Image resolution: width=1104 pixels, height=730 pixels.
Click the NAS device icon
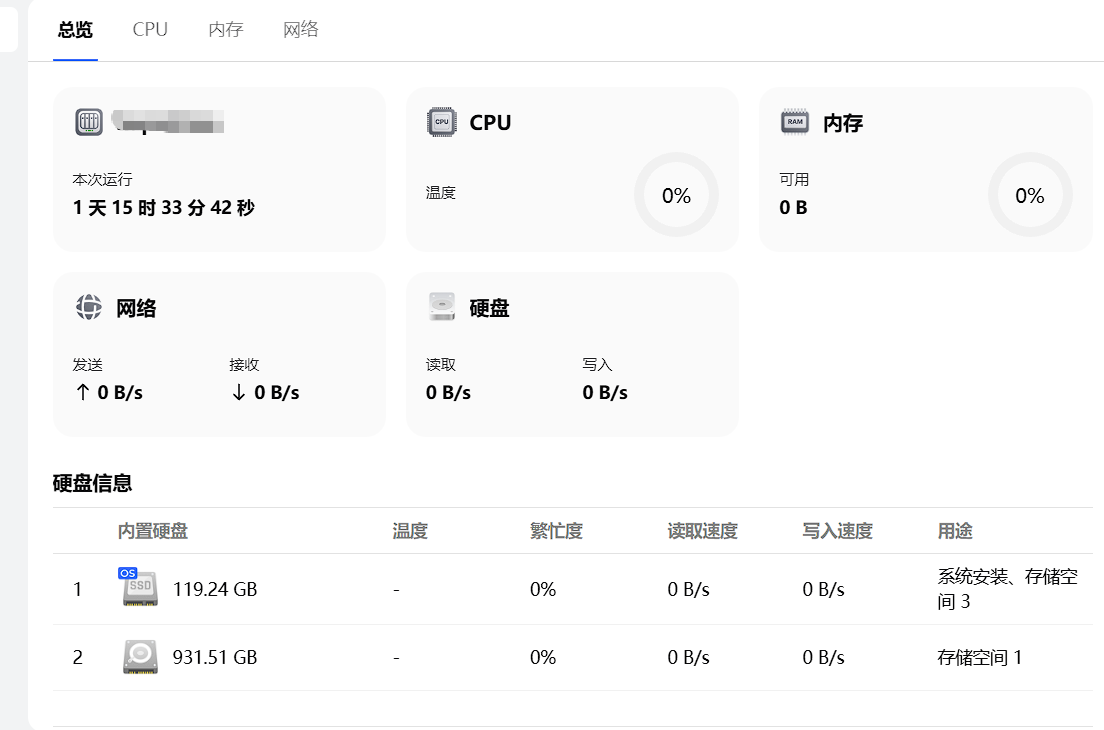(x=89, y=122)
